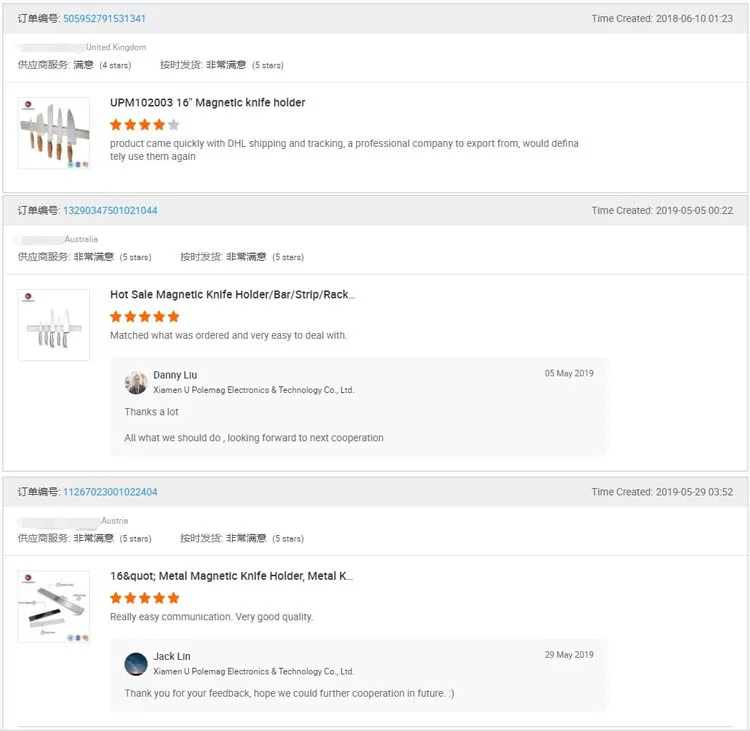Click the Australia reviewer country label
This screenshot has height=731, width=750.
(x=81, y=240)
